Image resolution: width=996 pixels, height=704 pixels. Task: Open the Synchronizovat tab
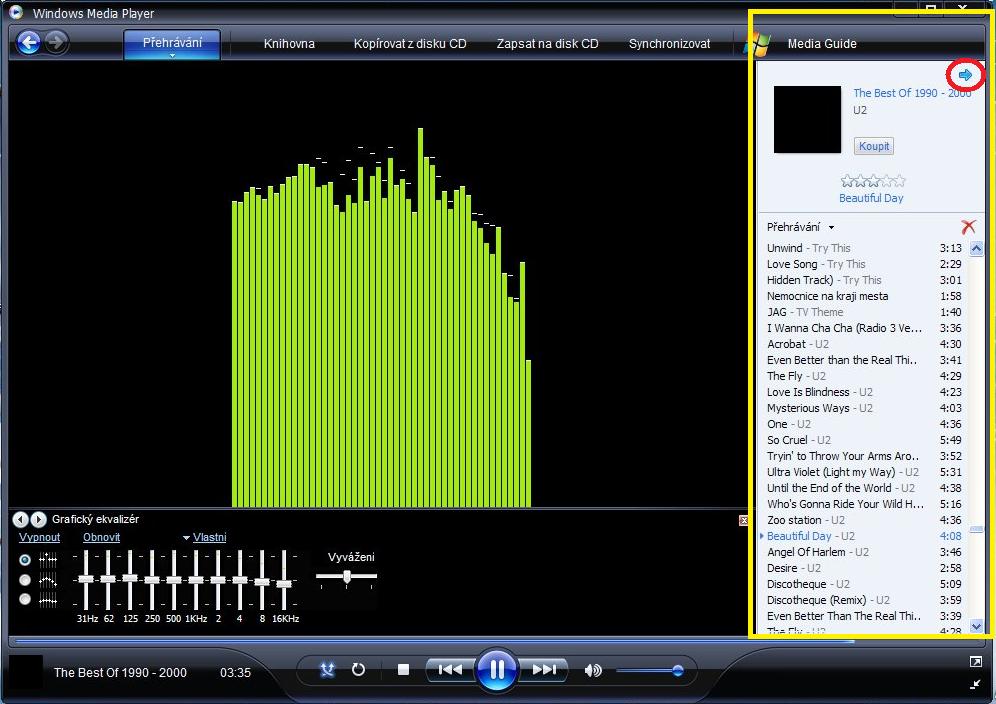click(669, 44)
